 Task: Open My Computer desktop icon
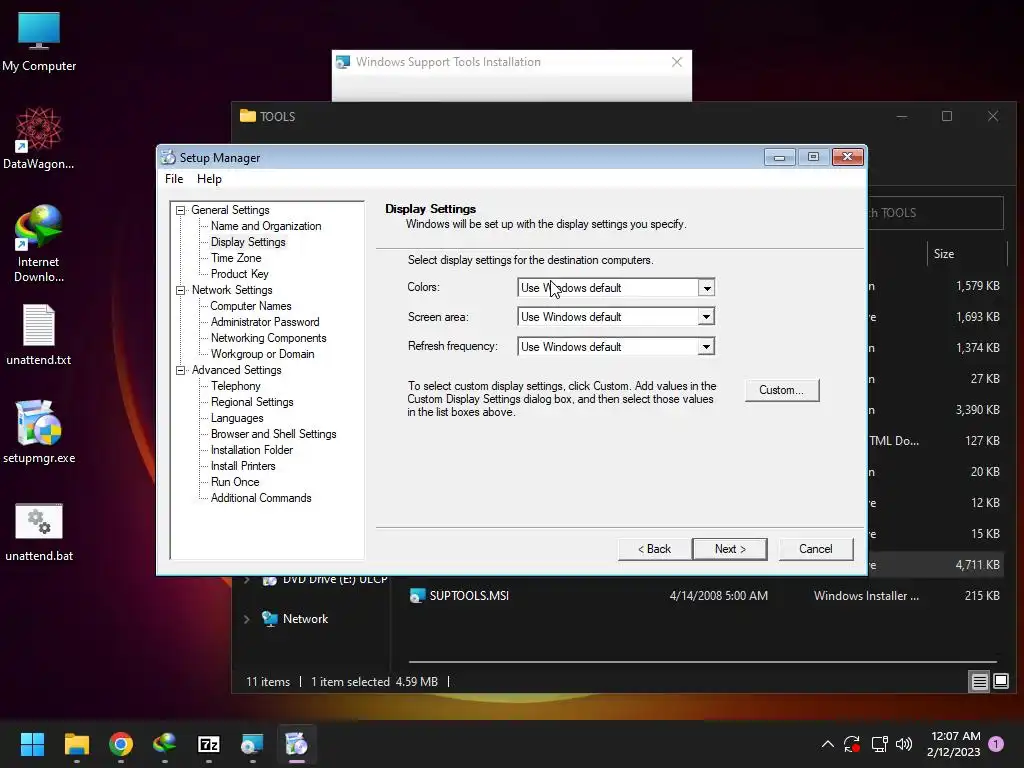(x=39, y=42)
